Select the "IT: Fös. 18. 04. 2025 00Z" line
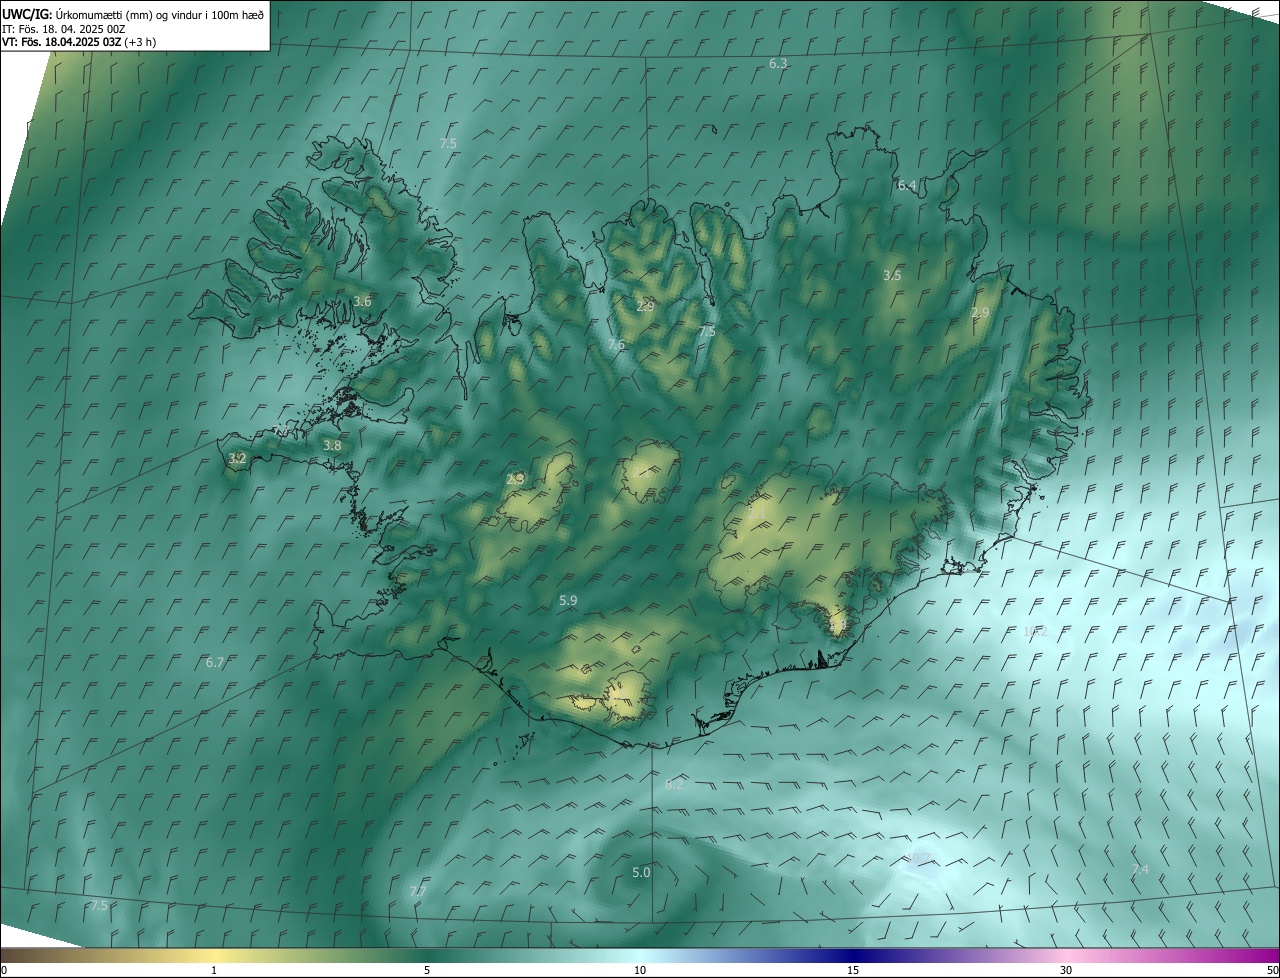 pyautogui.click(x=64, y=28)
